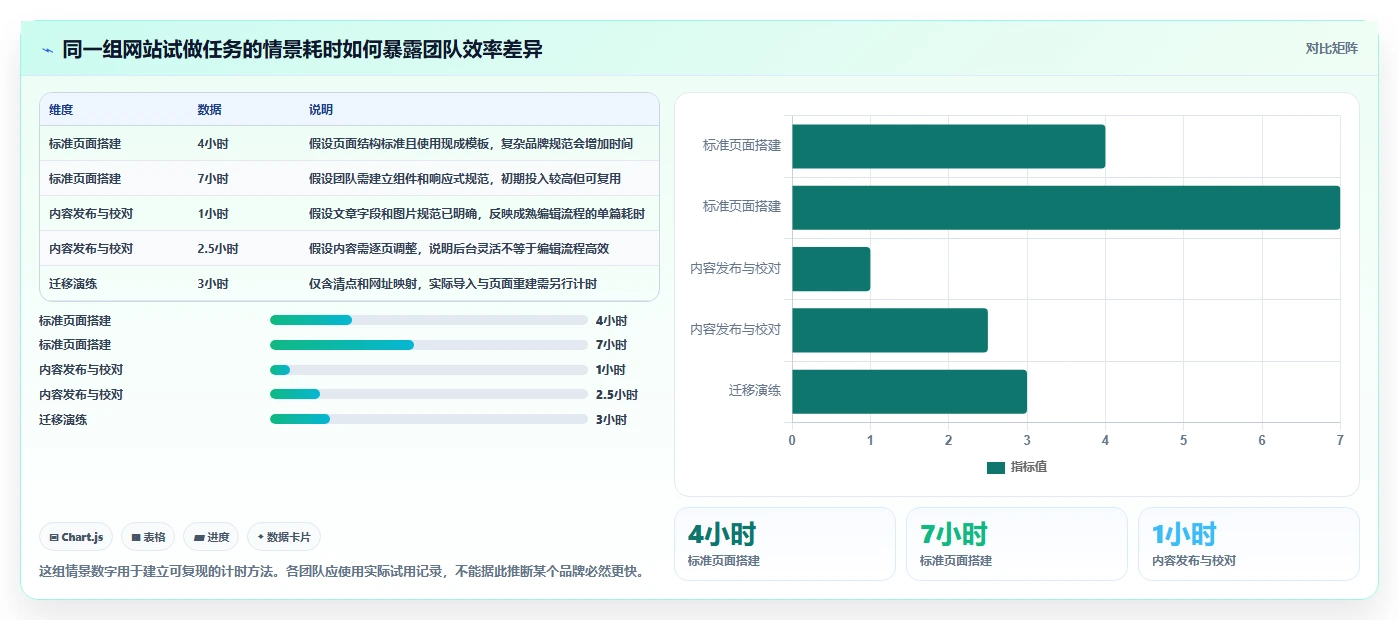Click table description starting 假设页面结构标准
The width and height of the screenshot is (1399, 620).
click(x=471, y=144)
